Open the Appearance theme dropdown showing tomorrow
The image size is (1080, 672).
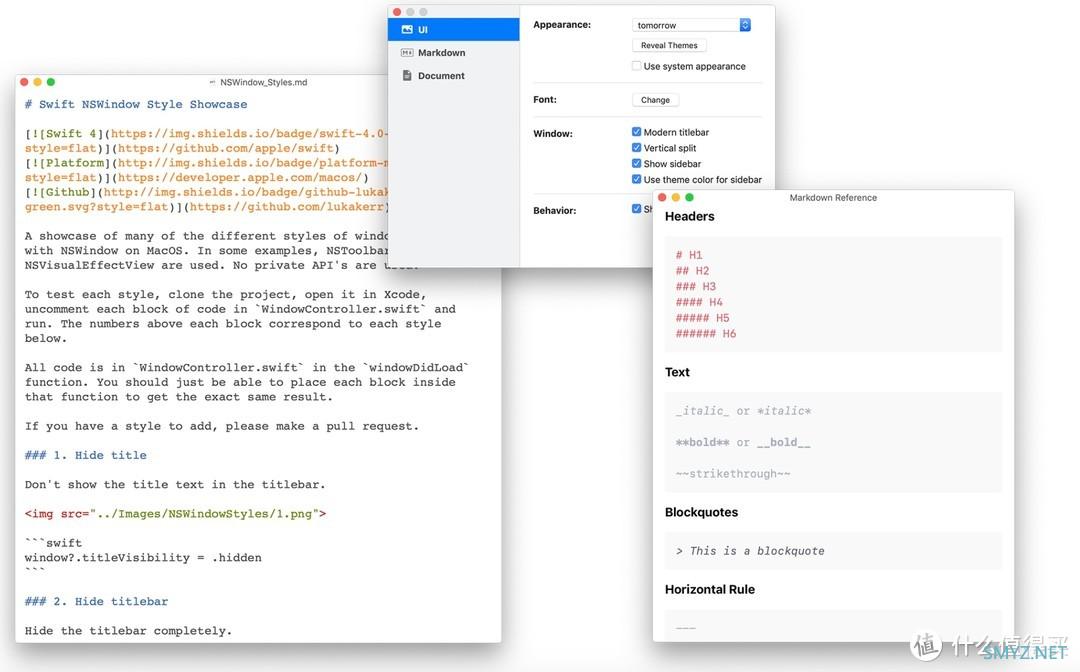pyautogui.click(x=691, y=25)
